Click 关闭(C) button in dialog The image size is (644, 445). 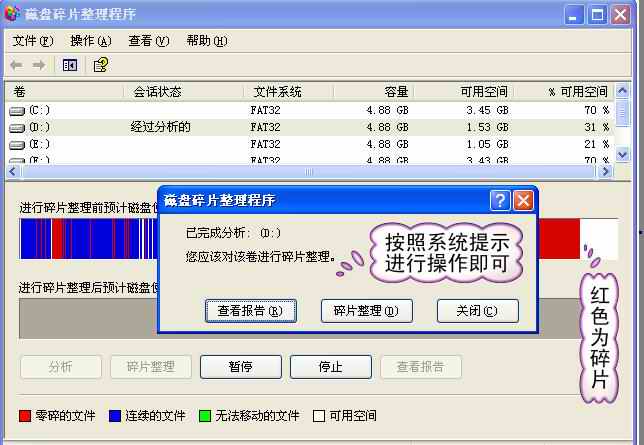pyautogui.click(x=478, y=311)
